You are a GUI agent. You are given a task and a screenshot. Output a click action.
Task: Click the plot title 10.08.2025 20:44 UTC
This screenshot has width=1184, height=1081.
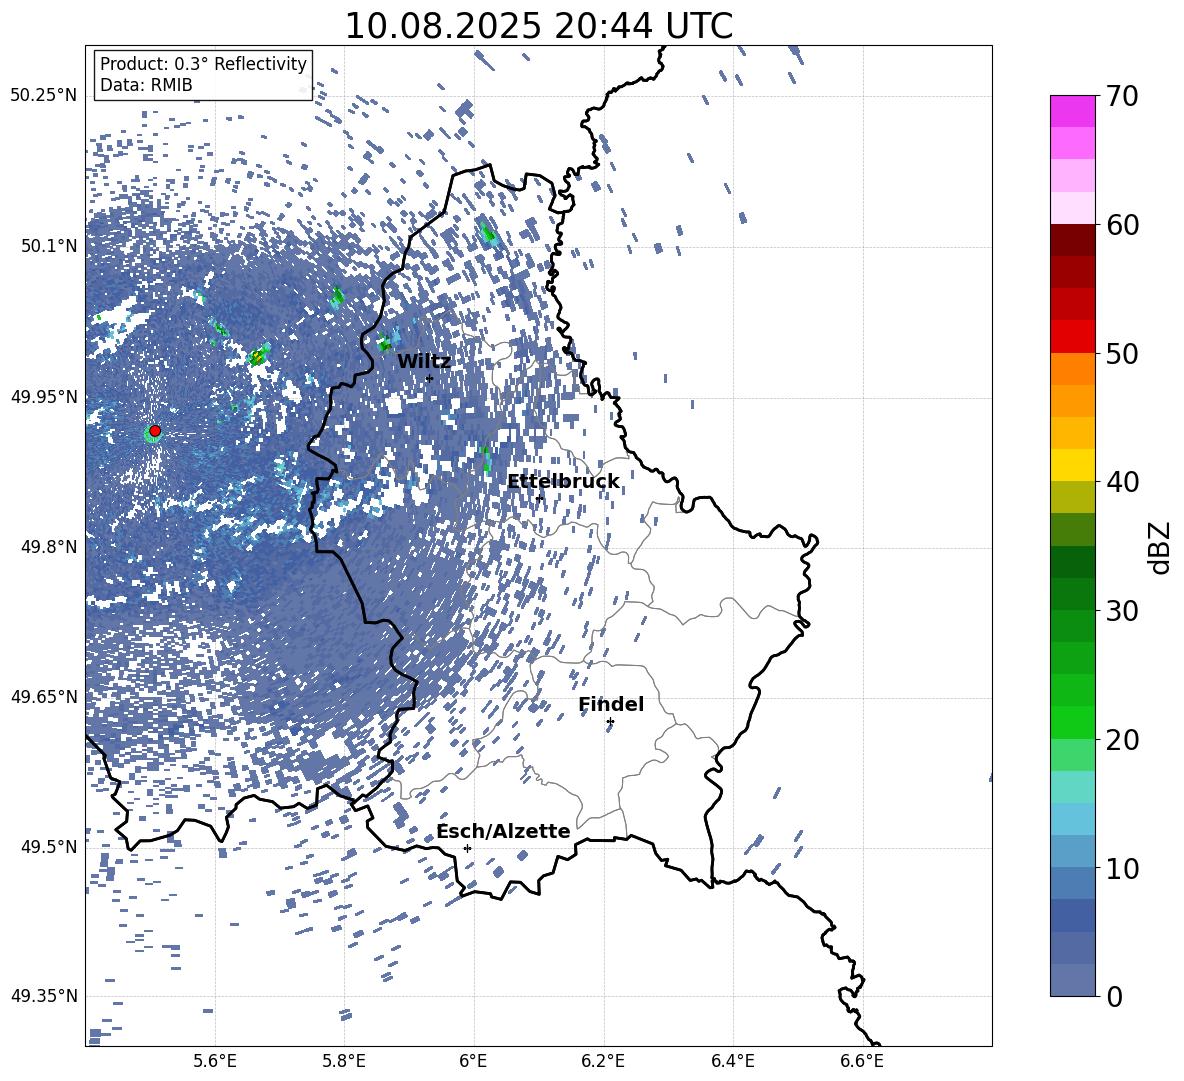coord(539,26)
